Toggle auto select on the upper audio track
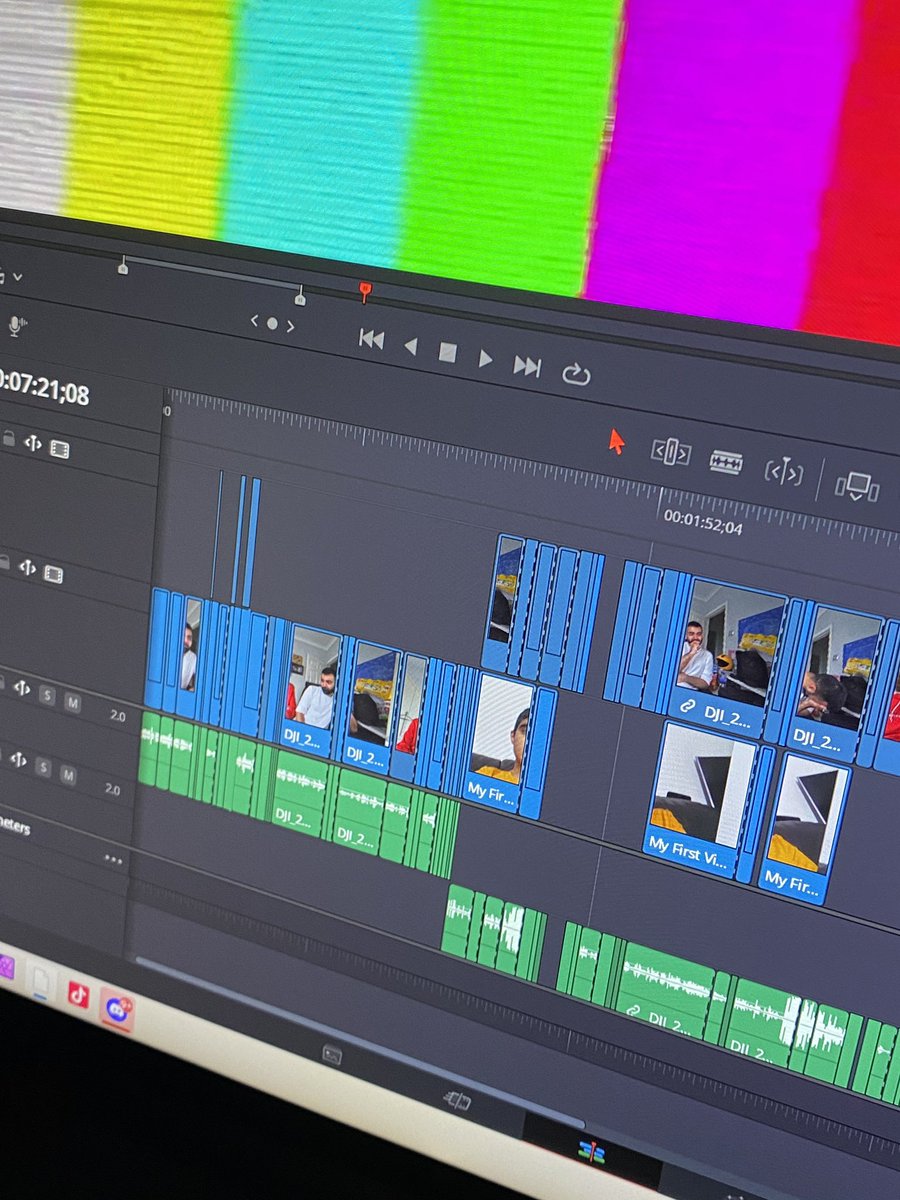Image resolution: width=900 pixels, height=1200 pixels. click(x=22, y=689)
